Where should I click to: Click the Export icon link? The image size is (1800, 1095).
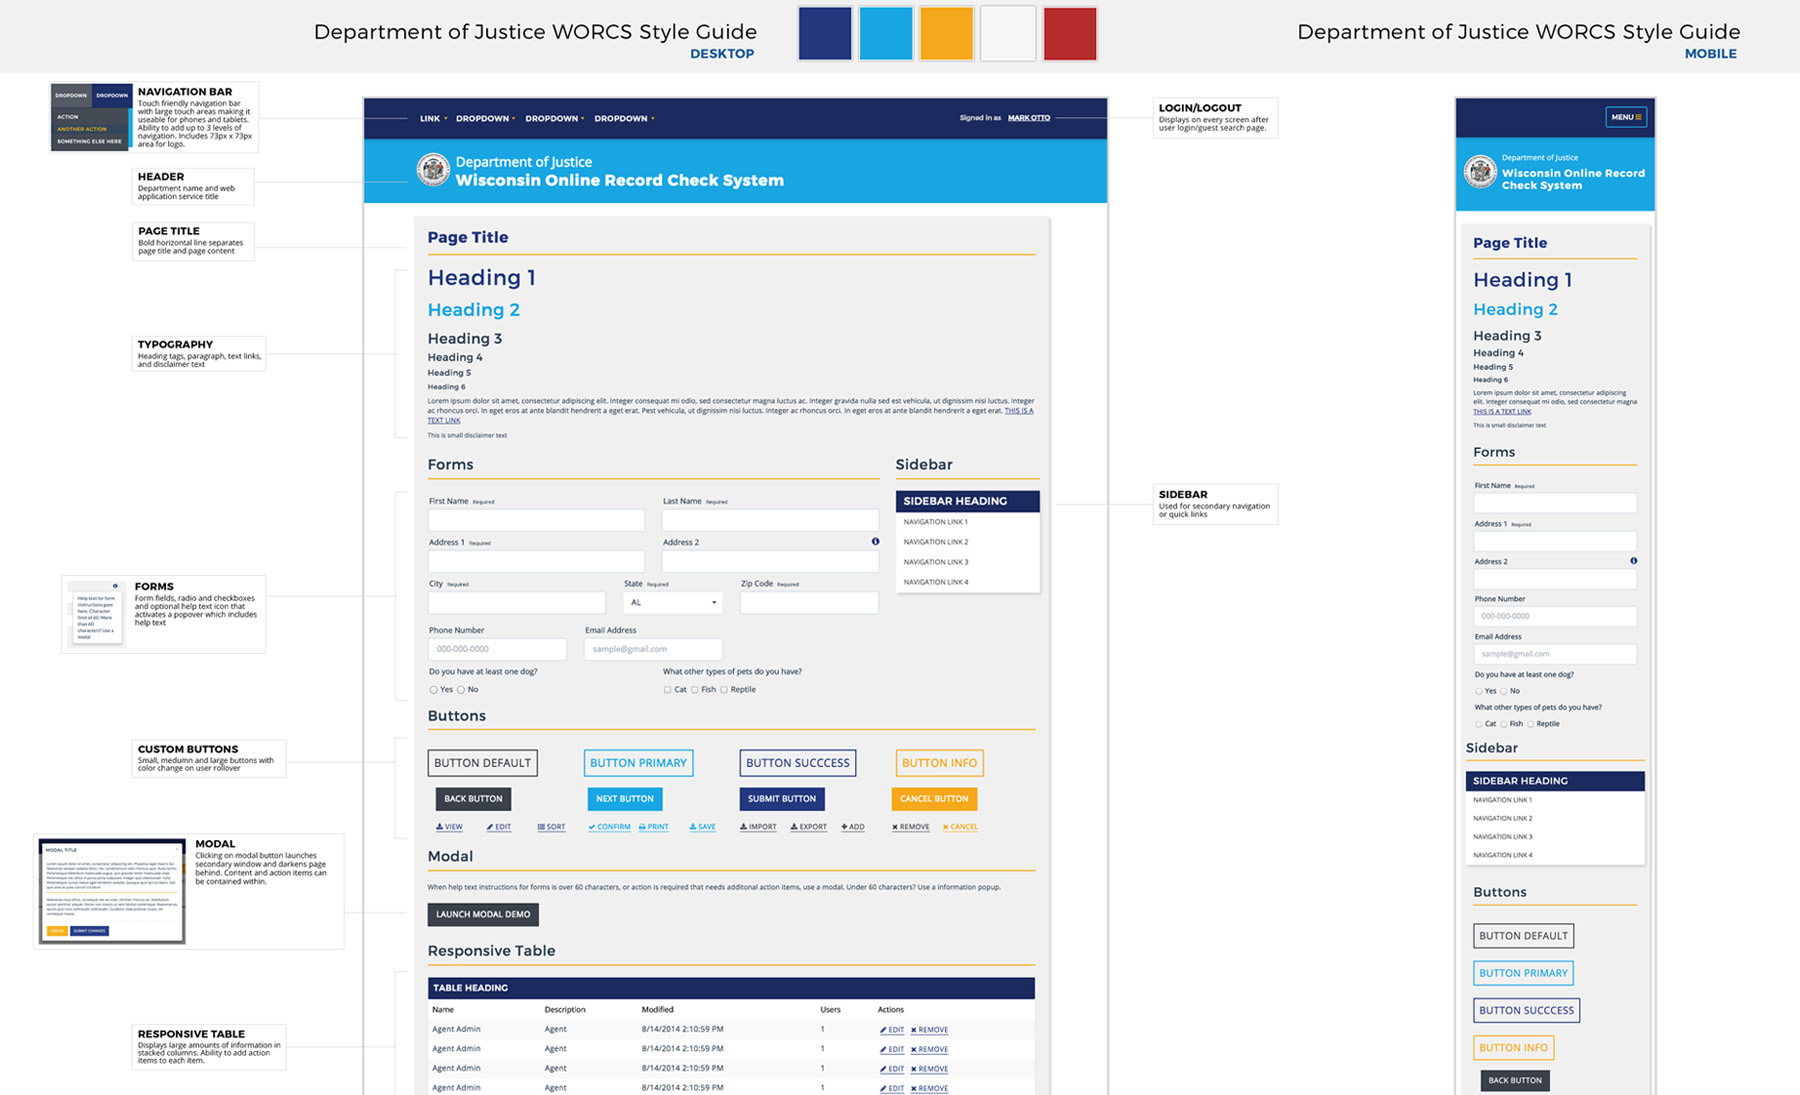[808, 827]
